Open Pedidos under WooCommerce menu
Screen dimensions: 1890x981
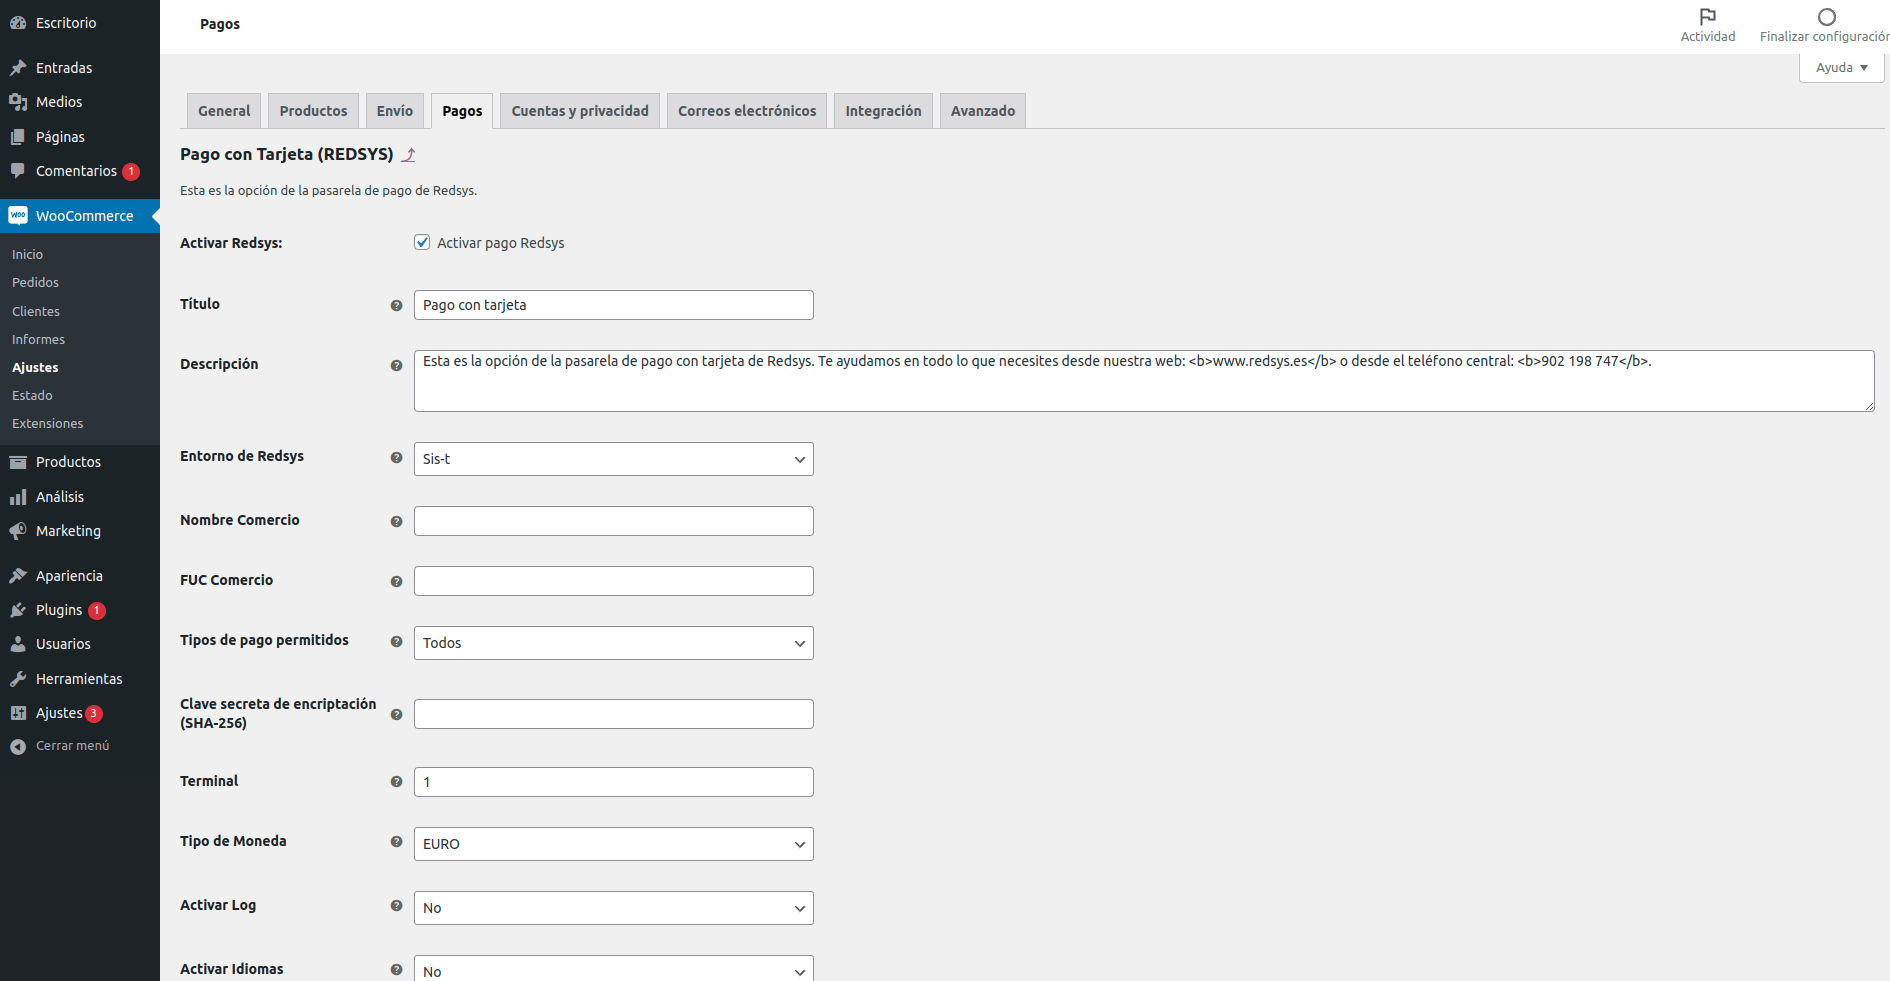point(36,283)
